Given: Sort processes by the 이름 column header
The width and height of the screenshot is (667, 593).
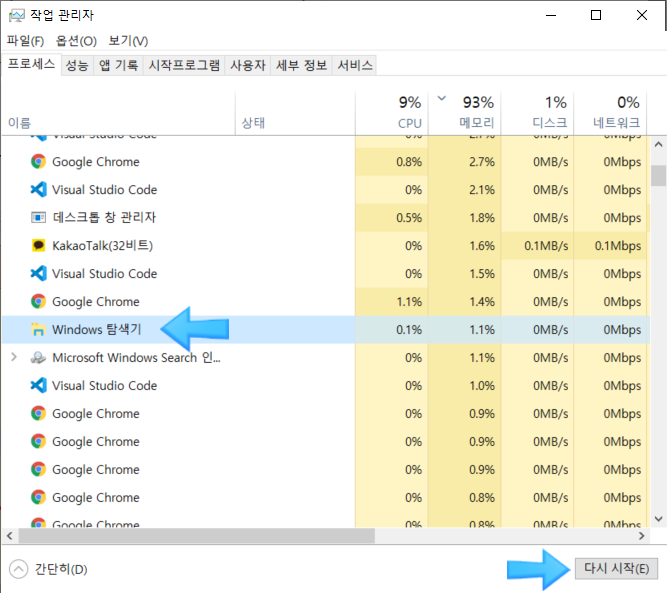Looking at the screenshot, I should (118, 114).
